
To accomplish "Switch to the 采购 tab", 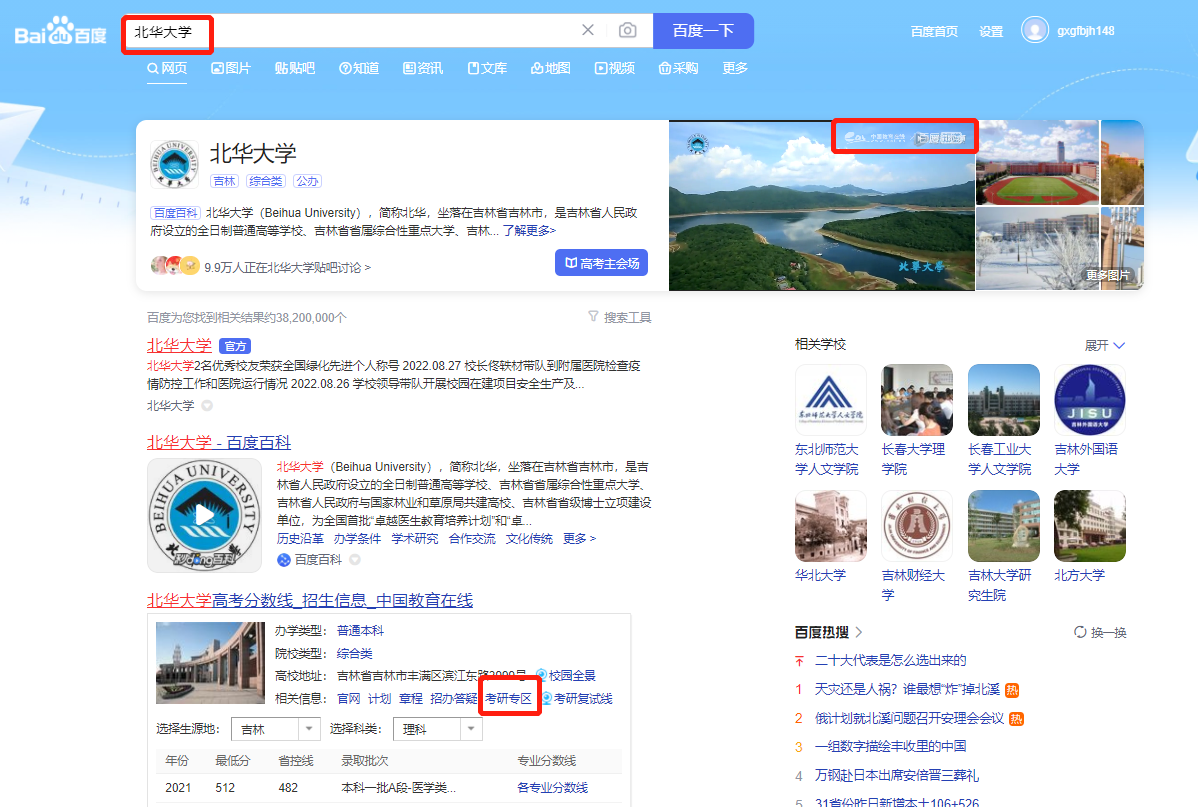I will (678, 68).
